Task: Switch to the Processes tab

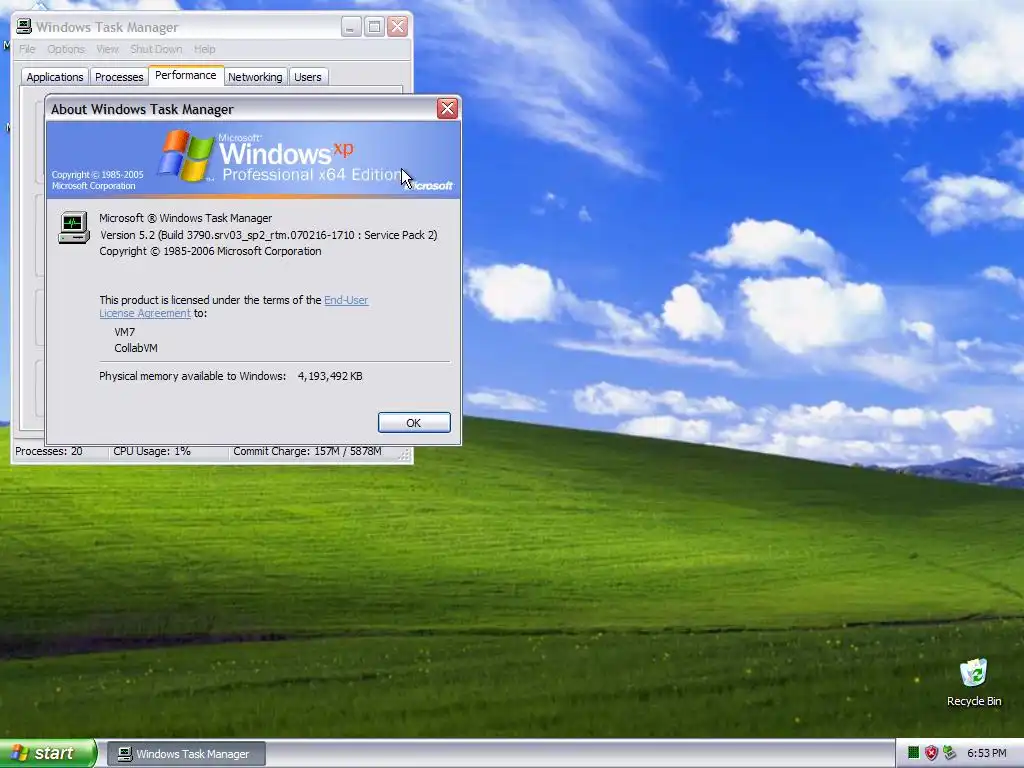Action: [119, 77]
